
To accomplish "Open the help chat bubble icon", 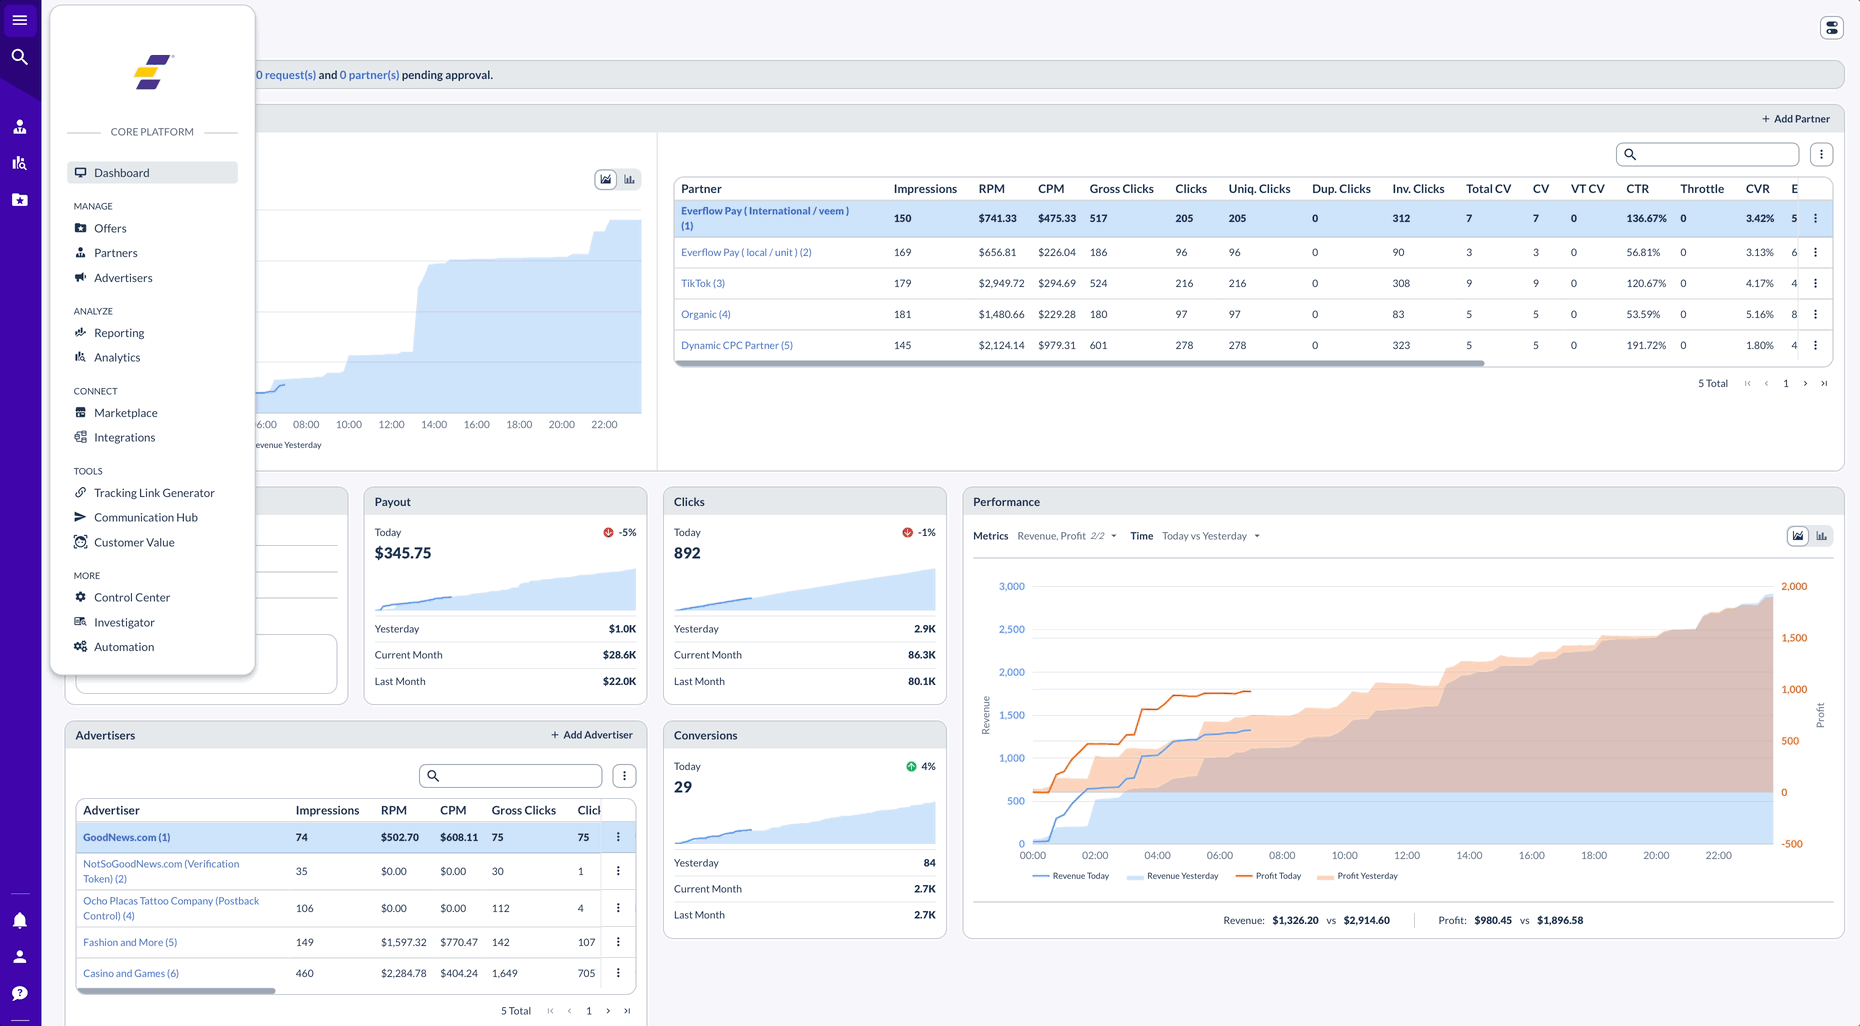I will (20, 993).
